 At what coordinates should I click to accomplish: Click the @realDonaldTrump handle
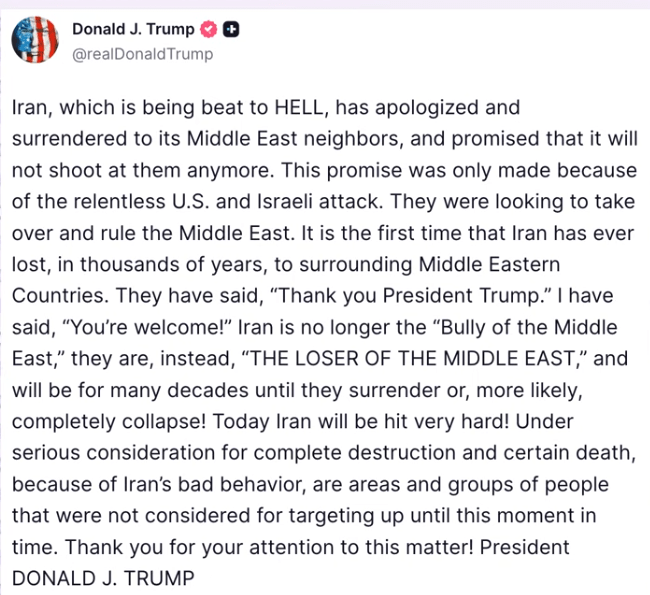142,54
